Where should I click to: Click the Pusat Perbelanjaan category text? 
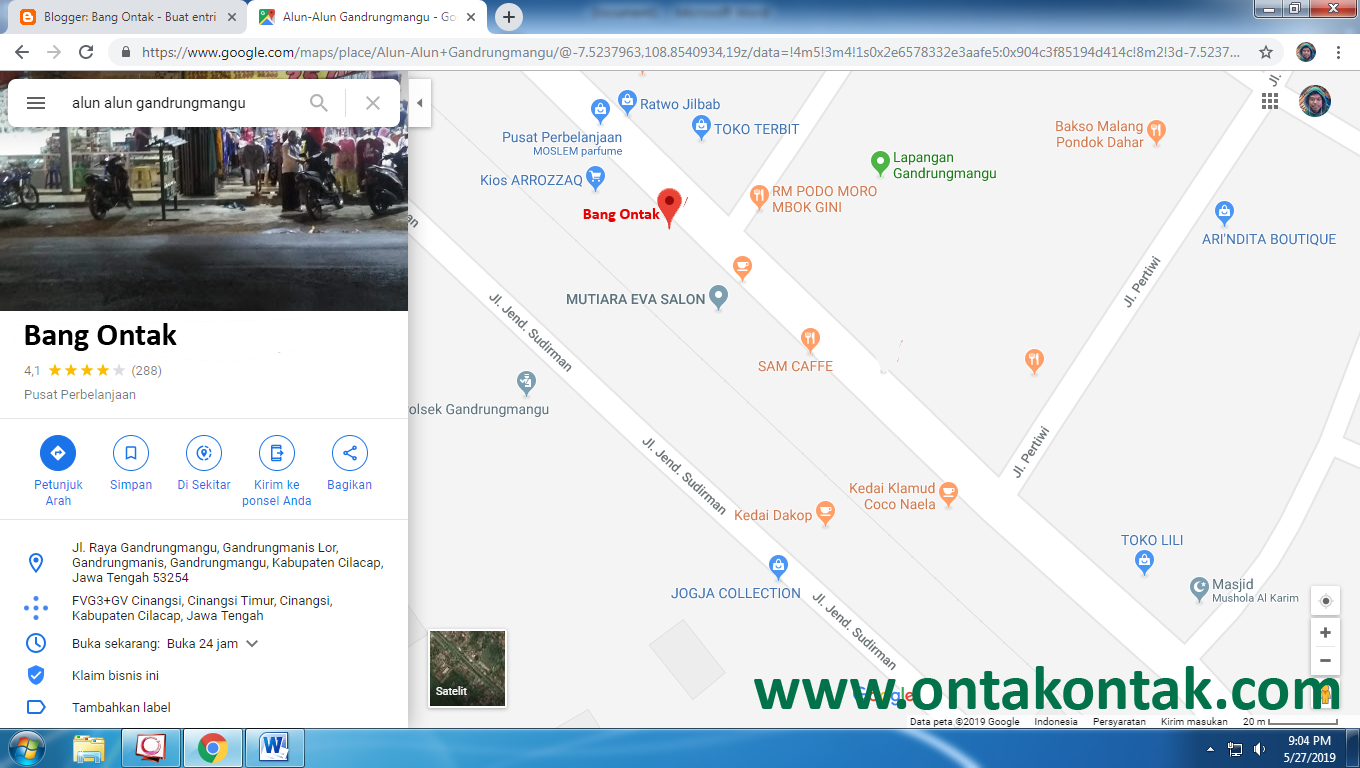pos(80,394)
